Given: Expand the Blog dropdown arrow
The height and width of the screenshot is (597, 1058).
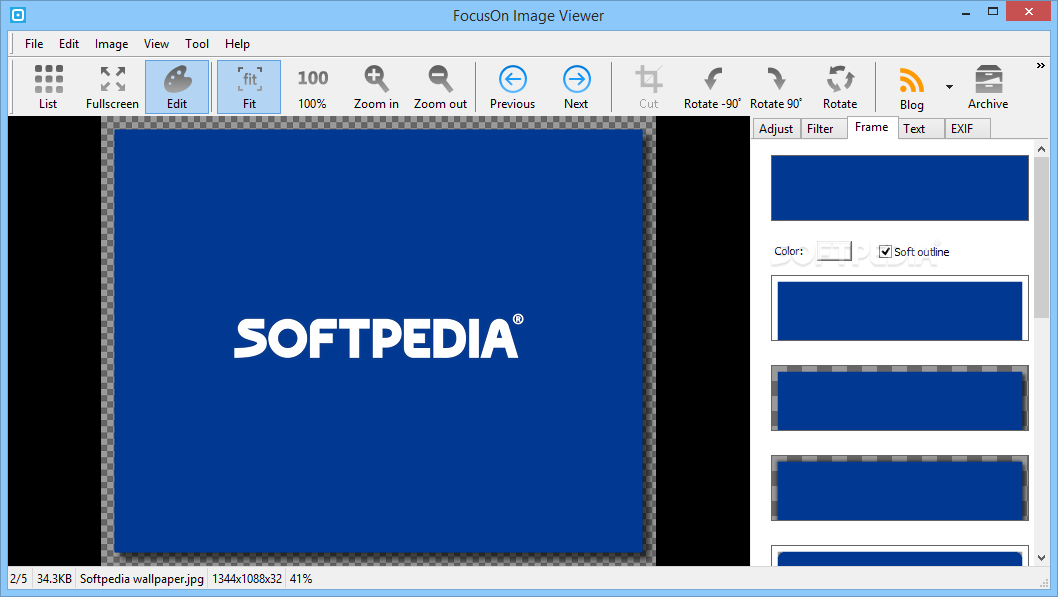Looking at the screenshot, I should tap(949, 87).
